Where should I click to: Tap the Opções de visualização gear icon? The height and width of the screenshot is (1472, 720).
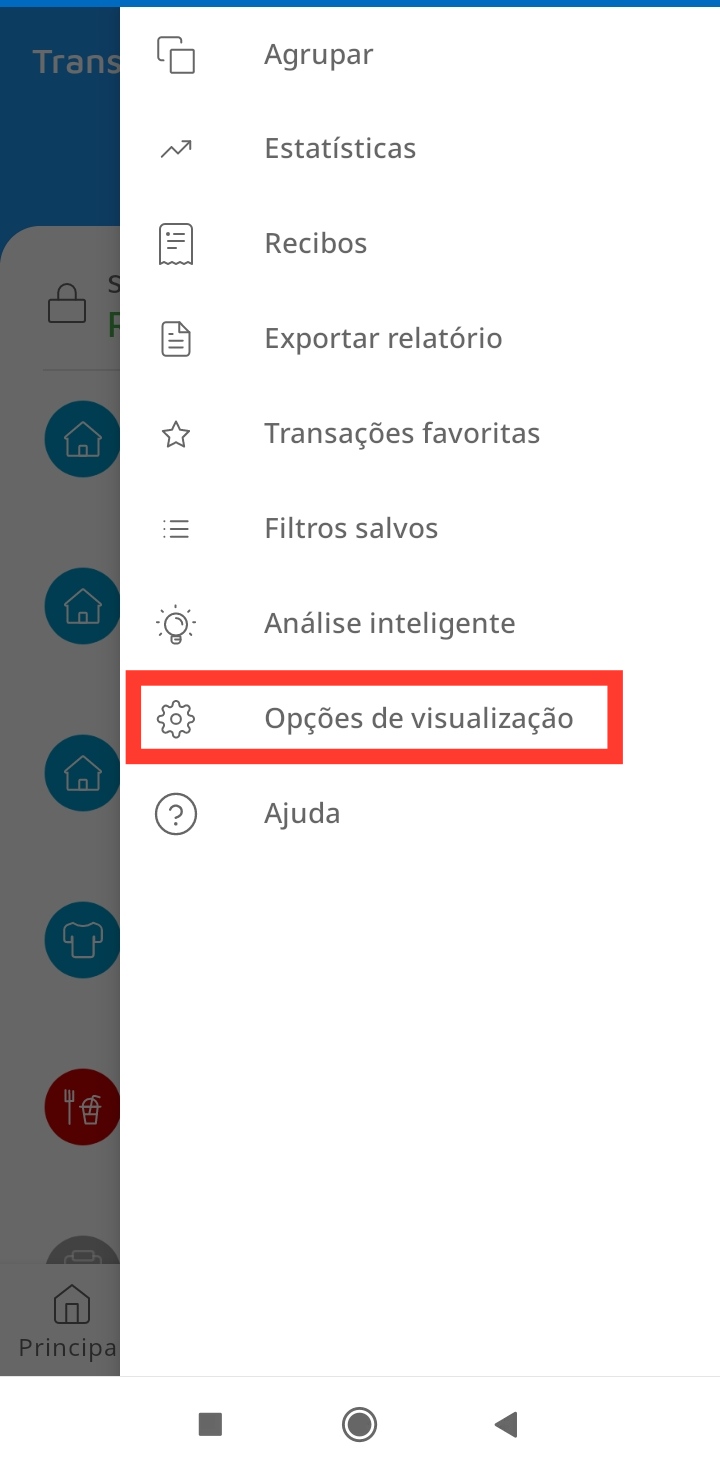(x=176, y=719)
